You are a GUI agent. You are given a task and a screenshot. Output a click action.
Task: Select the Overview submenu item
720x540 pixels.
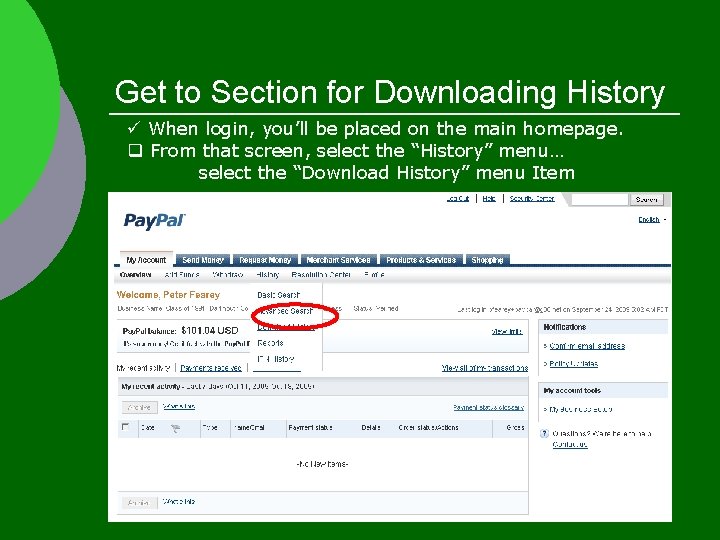pyautogui.click(x=135, y=275)
